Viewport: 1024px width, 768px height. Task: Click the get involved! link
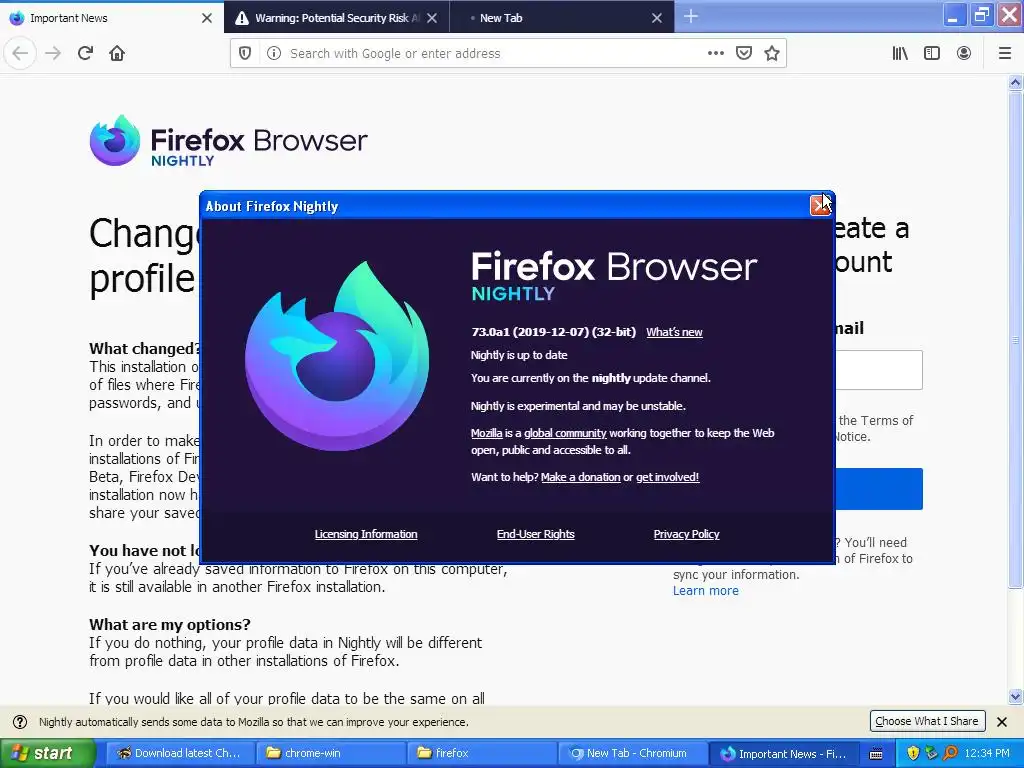coord(667,477)
